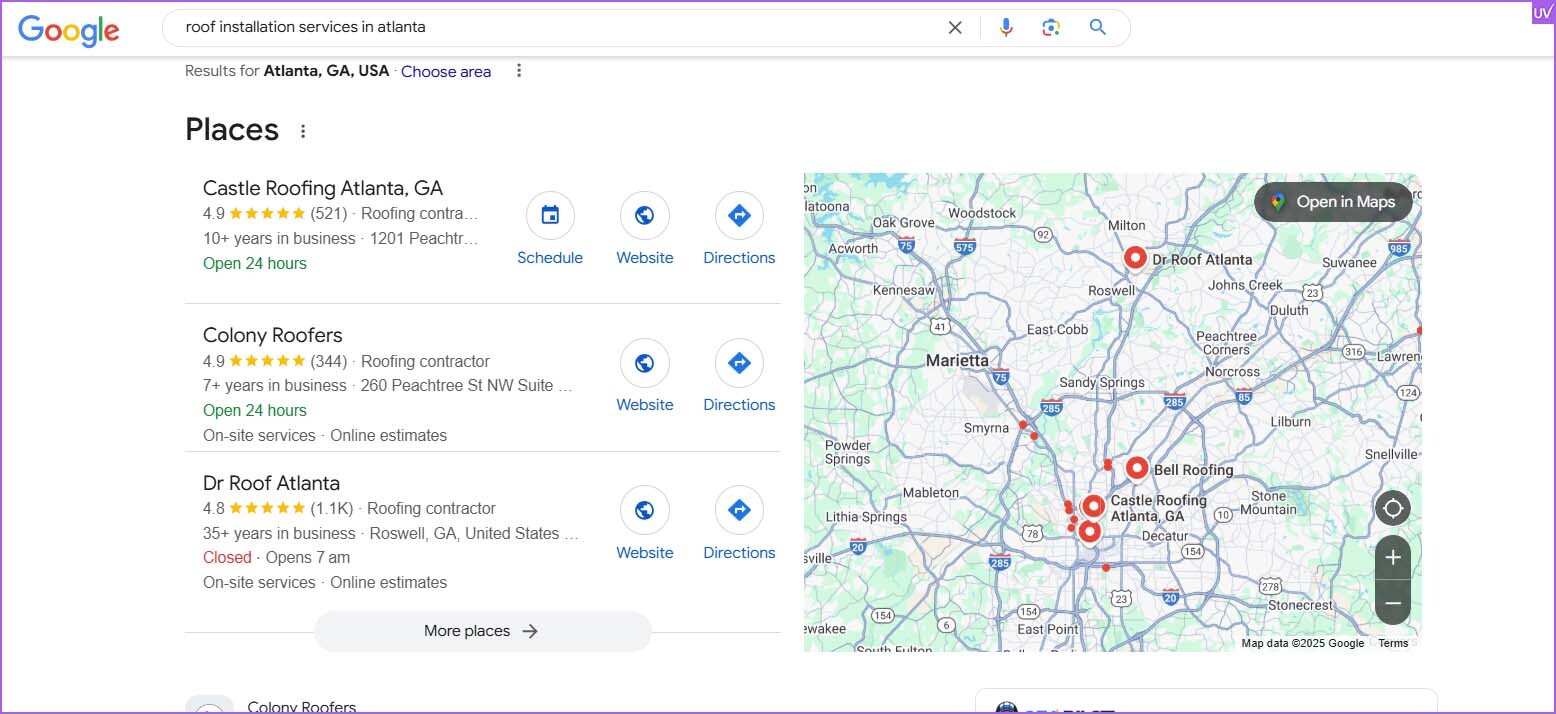This screenshot has height=714, width=1556.
Task: Click the blue magnifier search icon
Action: coord(1098,28)
